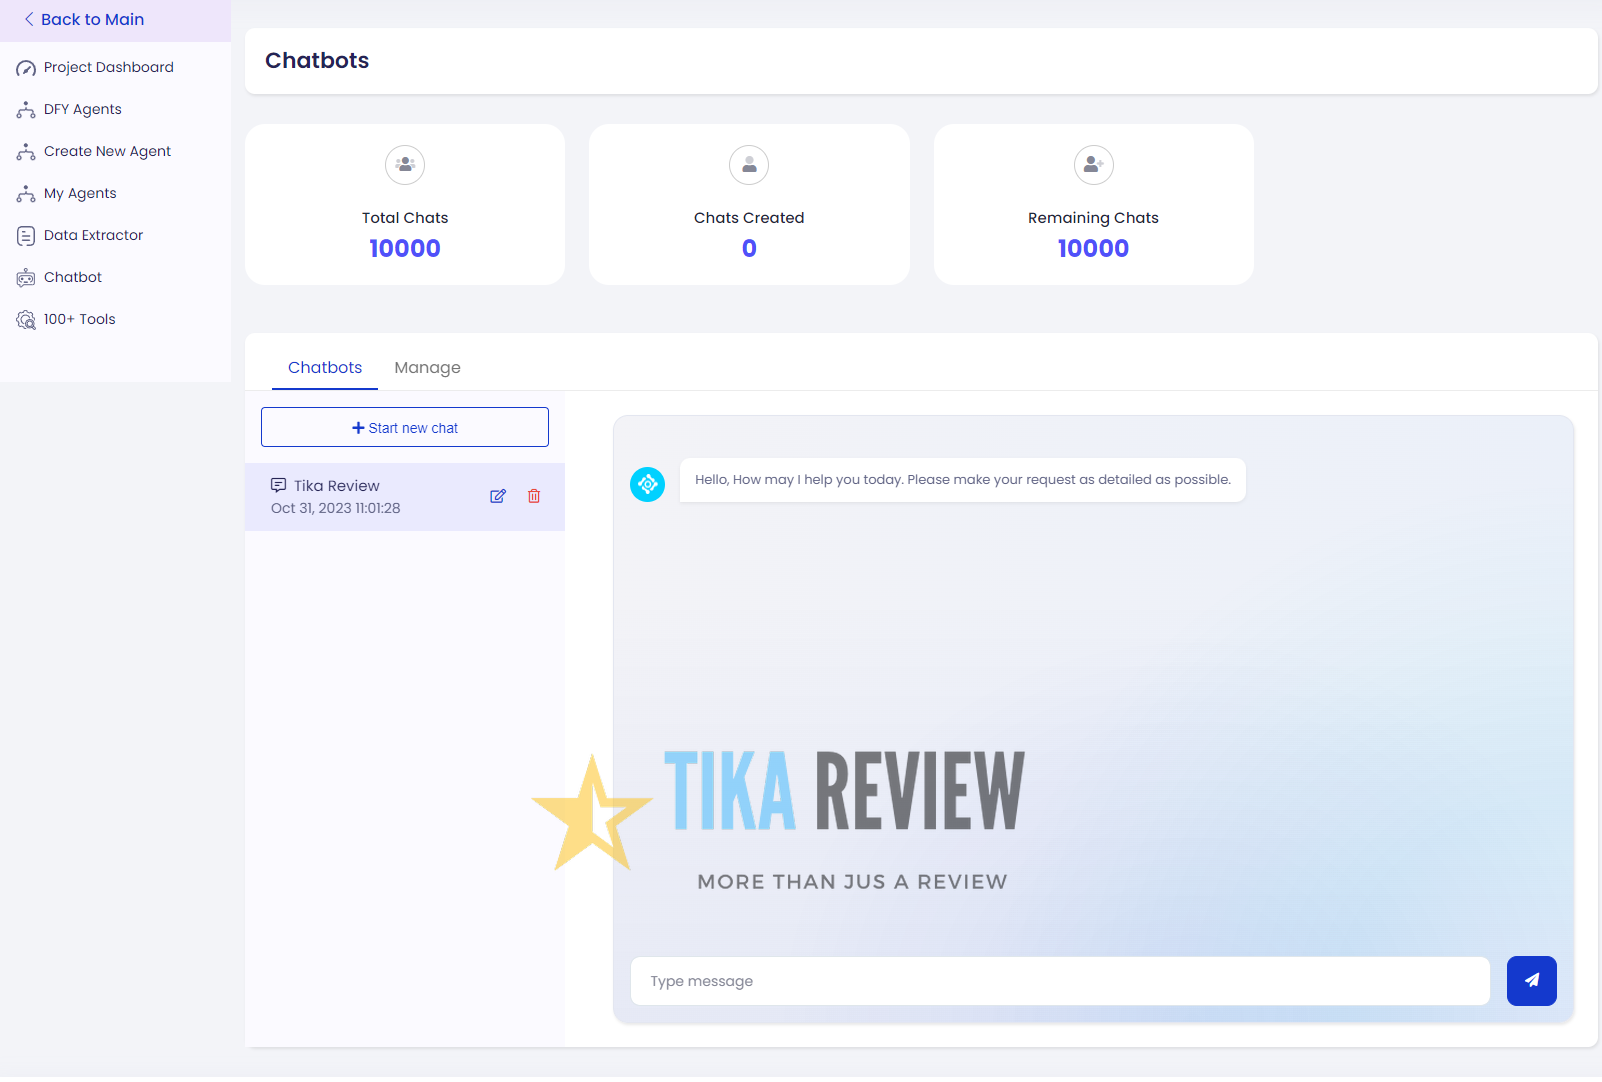Click the Chats Created user icon
This screenshot has height=1082, width=1602.
[x=749, y=165]
